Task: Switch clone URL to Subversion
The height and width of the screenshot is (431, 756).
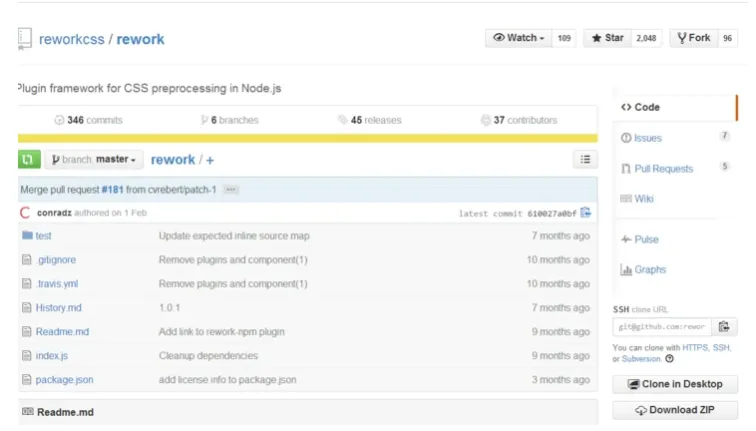Action: 641,359
